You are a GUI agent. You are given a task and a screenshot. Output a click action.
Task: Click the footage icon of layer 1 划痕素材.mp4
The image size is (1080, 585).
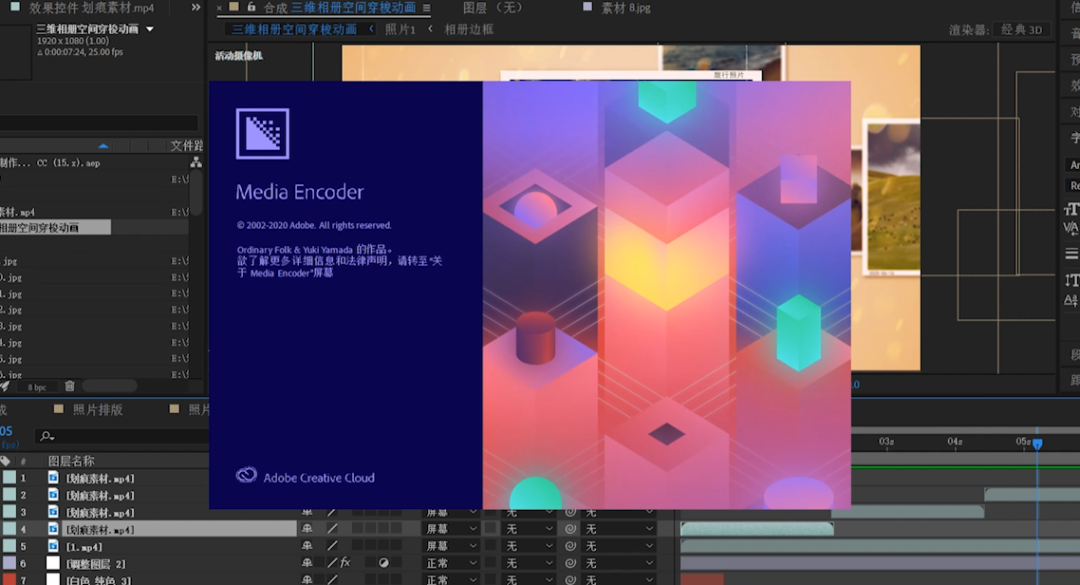(x=53, y=478)
